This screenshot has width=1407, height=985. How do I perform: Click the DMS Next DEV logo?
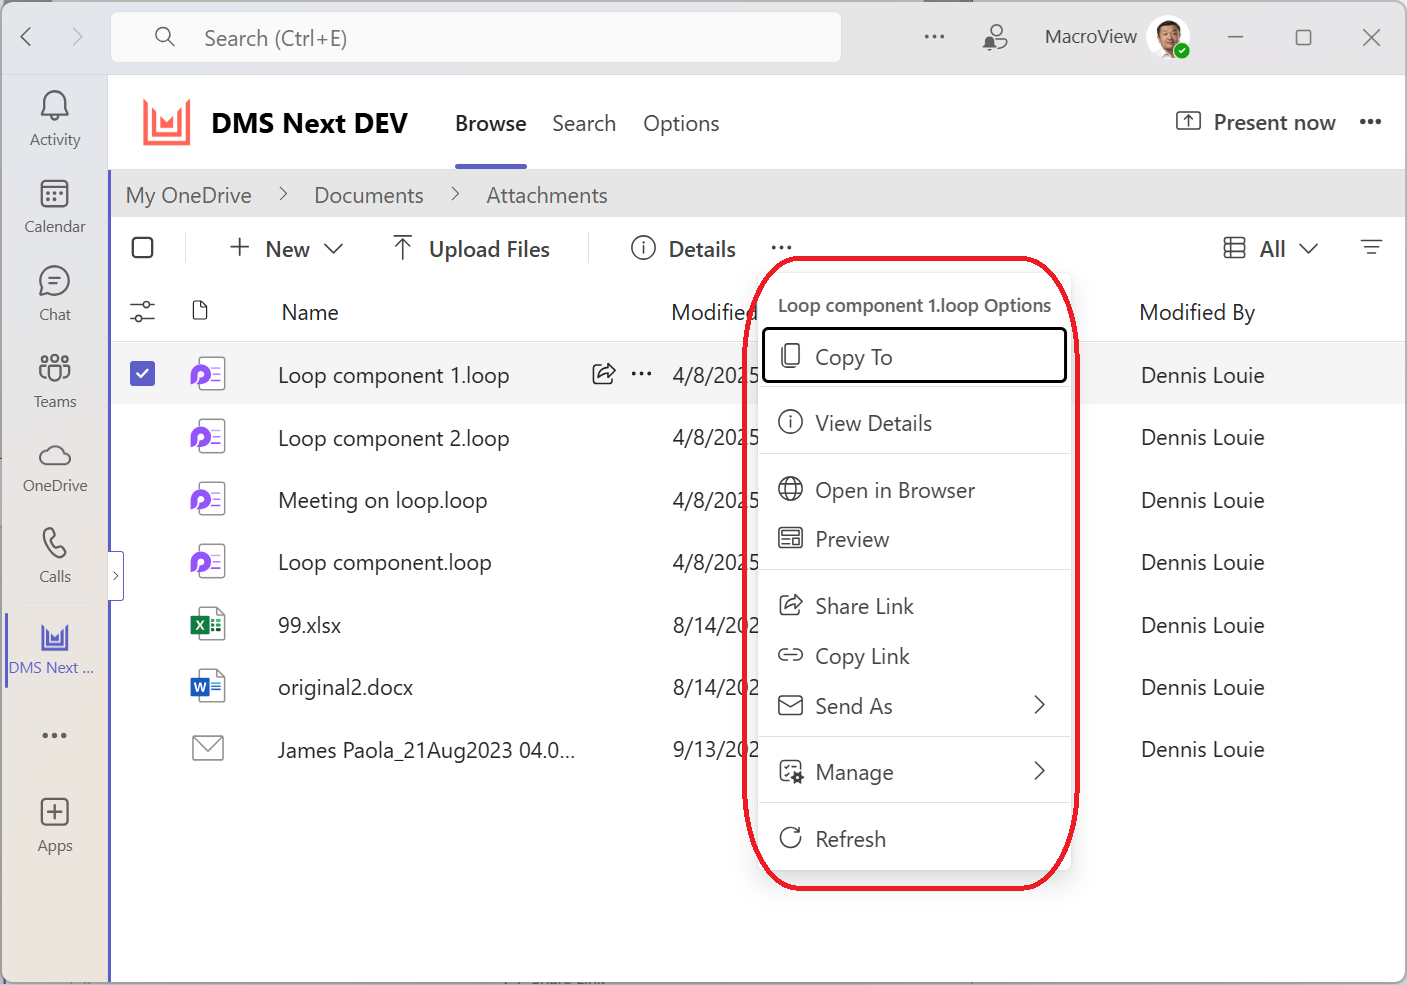pyautogui.click(x=166, y=123)
